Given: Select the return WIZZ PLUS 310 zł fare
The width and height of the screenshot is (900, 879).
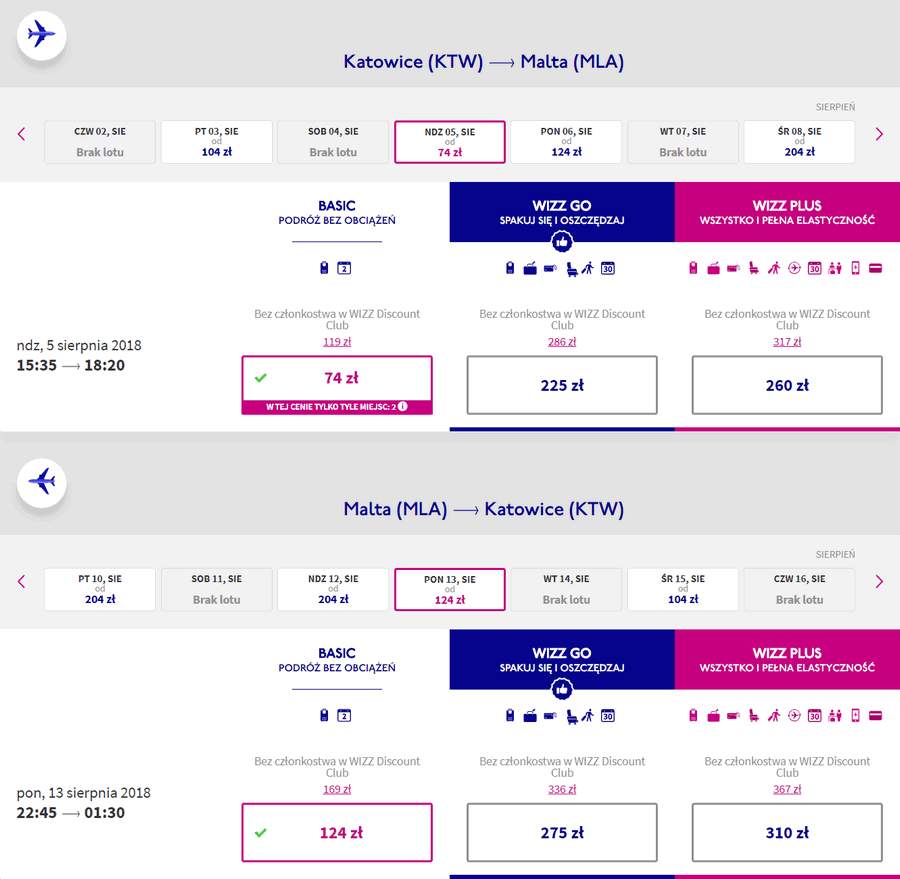Looking at the screenshot, I should pos(787,832).
